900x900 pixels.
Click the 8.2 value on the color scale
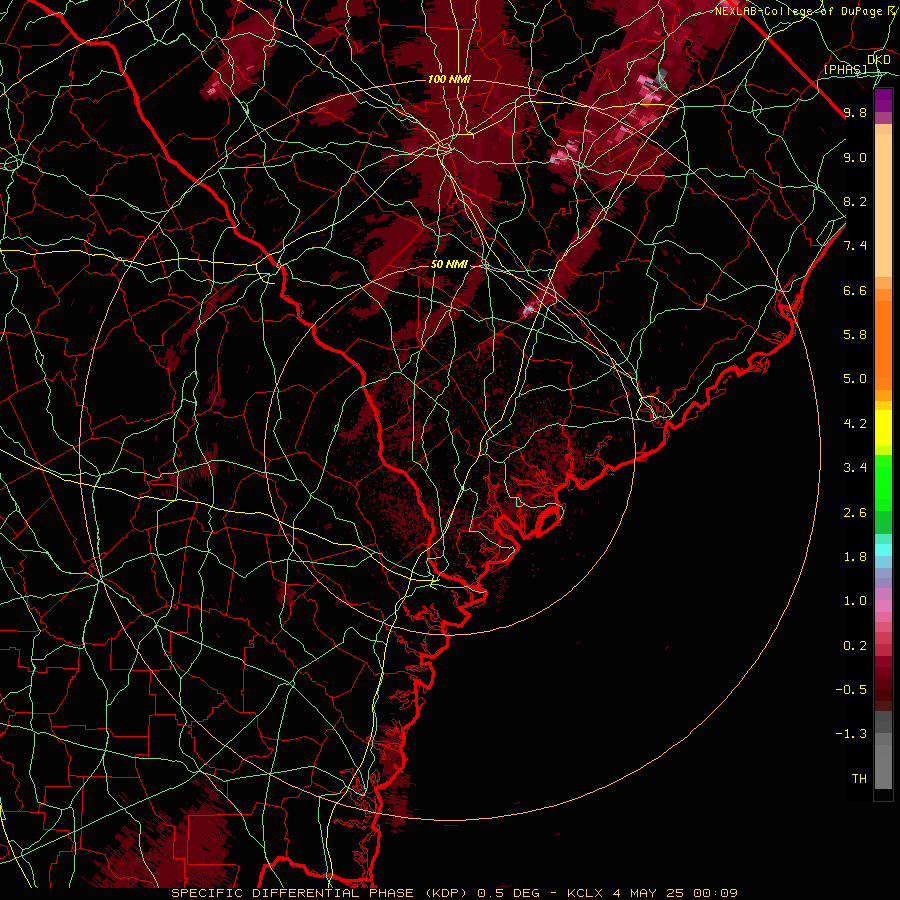click(855, 201)
